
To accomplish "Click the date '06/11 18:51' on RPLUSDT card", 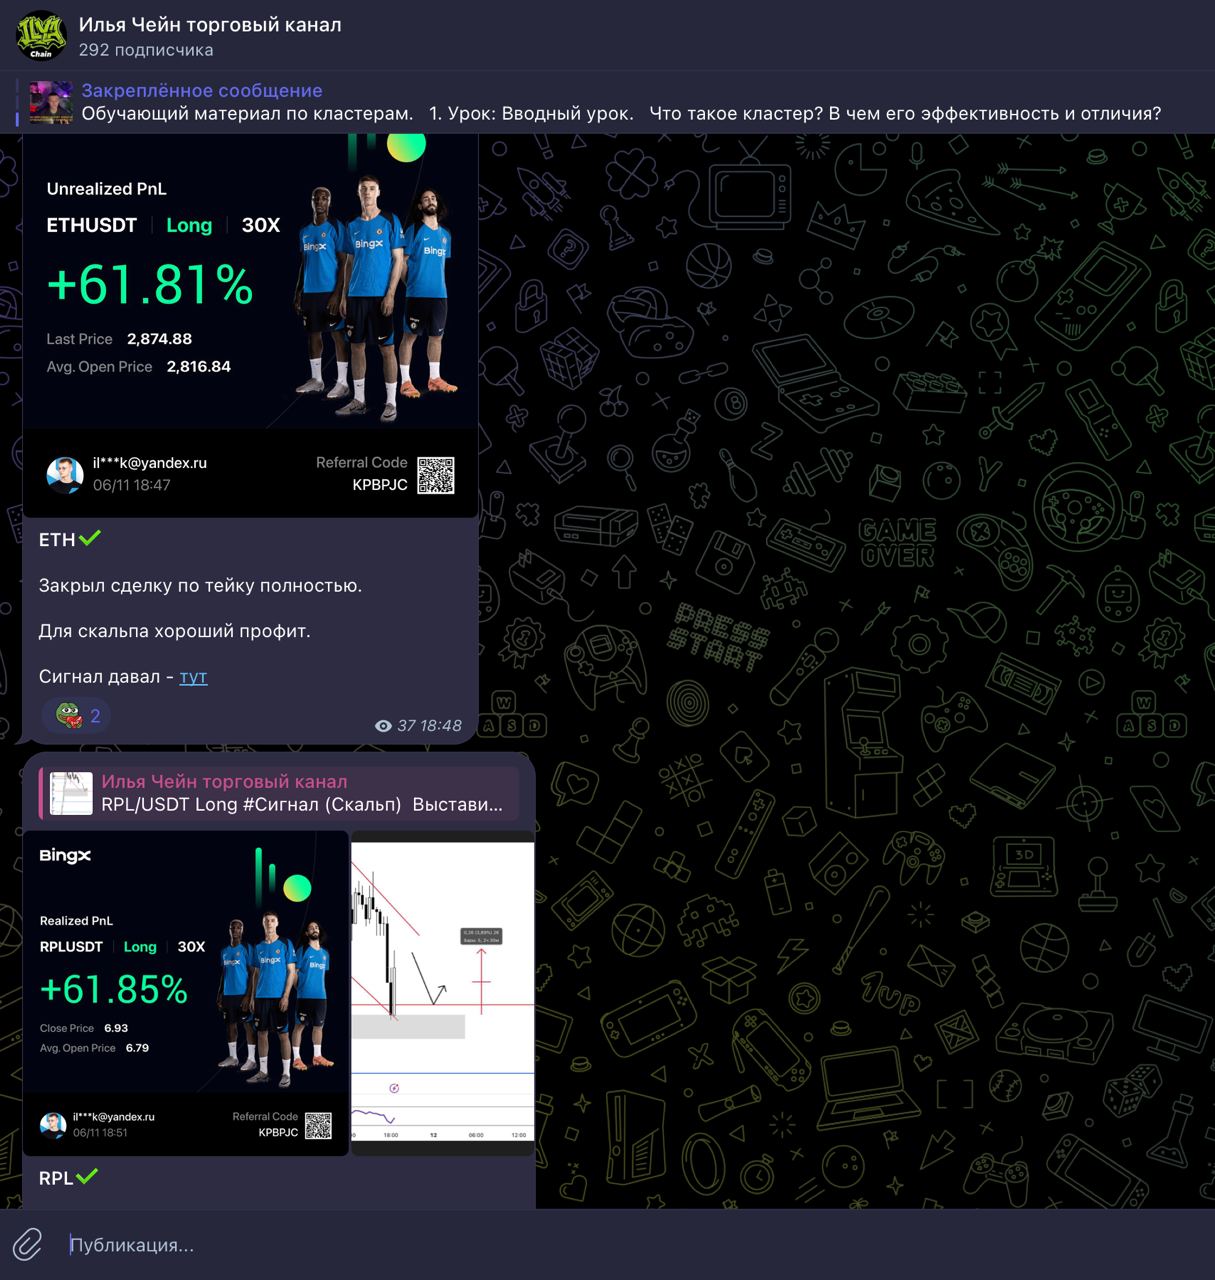I will coord(100,1133).
